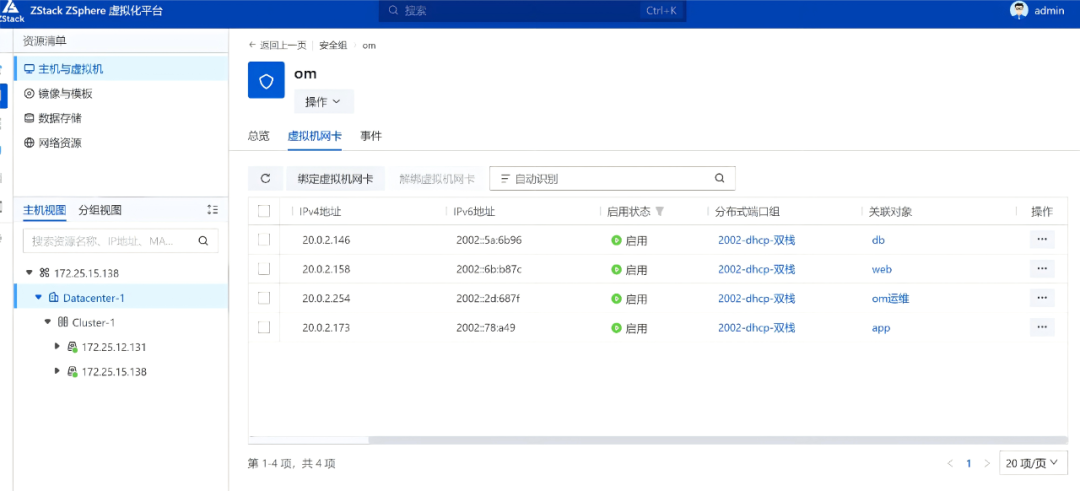Tick the checkbox for 20.0.2.146 row

[x=264, y=240]
